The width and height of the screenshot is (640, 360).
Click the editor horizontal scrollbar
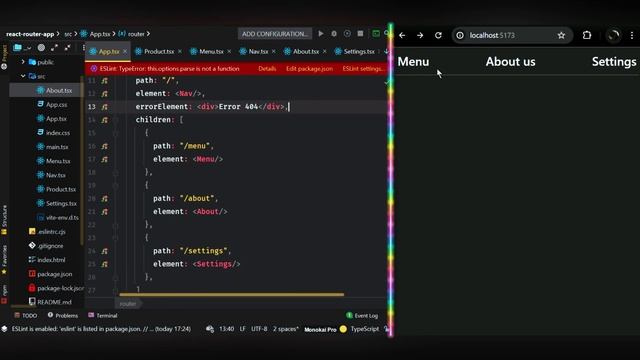(x=231, y=294)
